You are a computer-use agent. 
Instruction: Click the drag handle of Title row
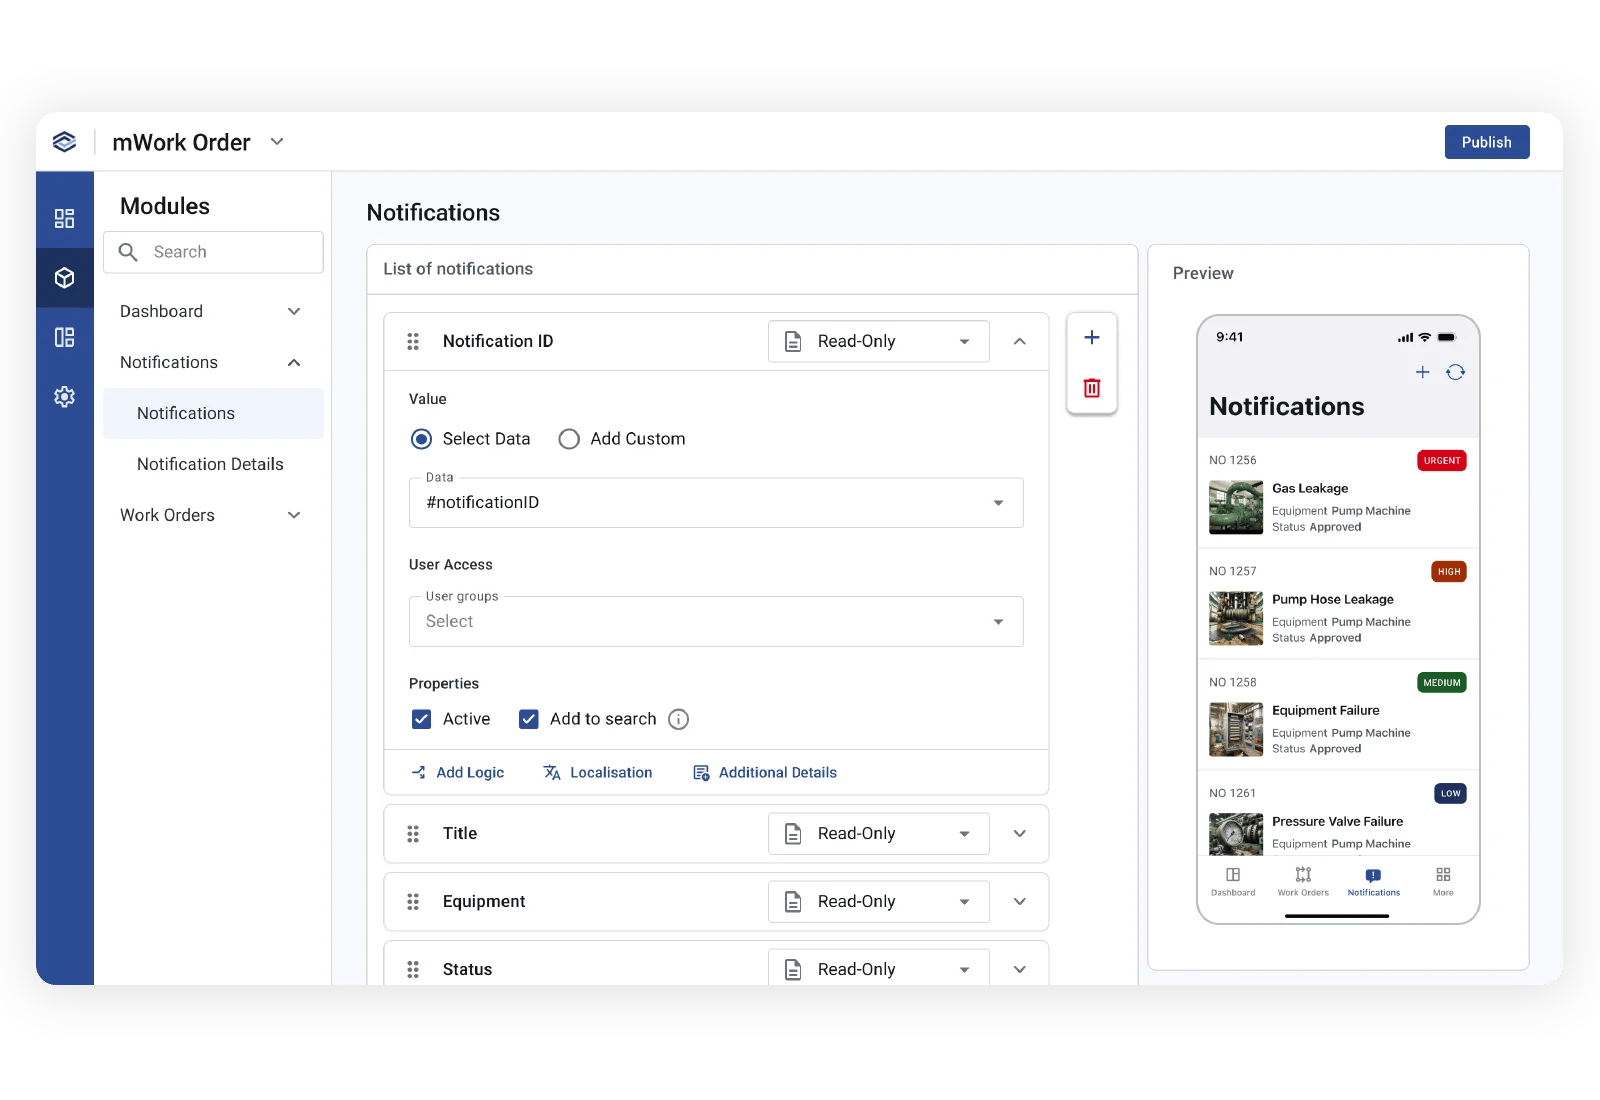pyautogui.click(x=413, y=834)
